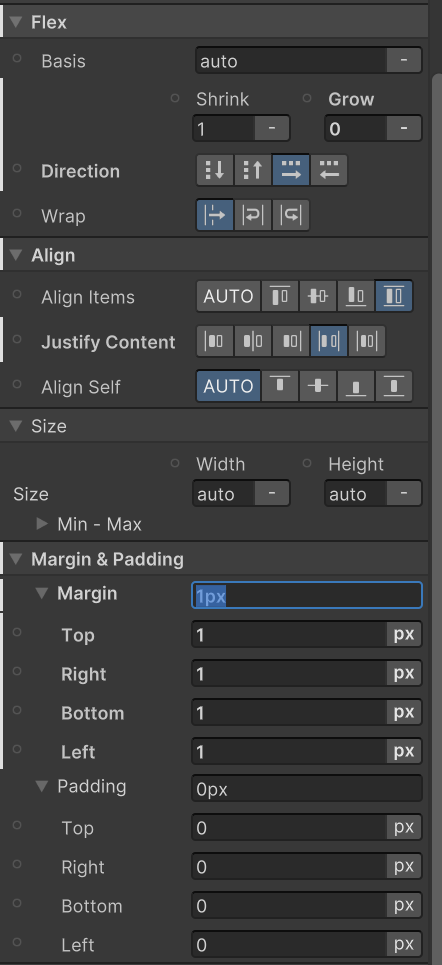
Task: Click the Margin Left value field
Action: tap(289, 751)
